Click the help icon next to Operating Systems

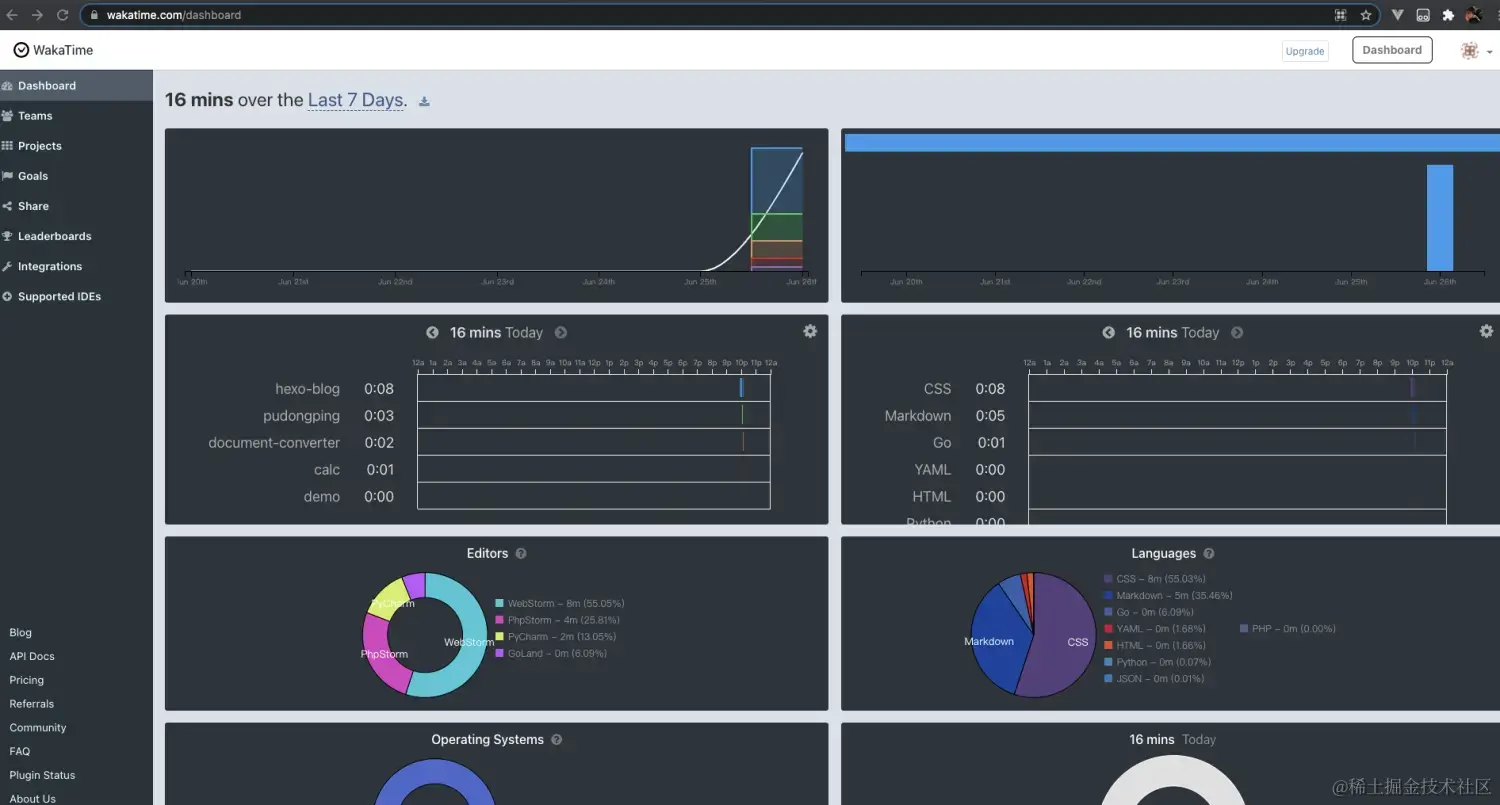pos(557,740)
